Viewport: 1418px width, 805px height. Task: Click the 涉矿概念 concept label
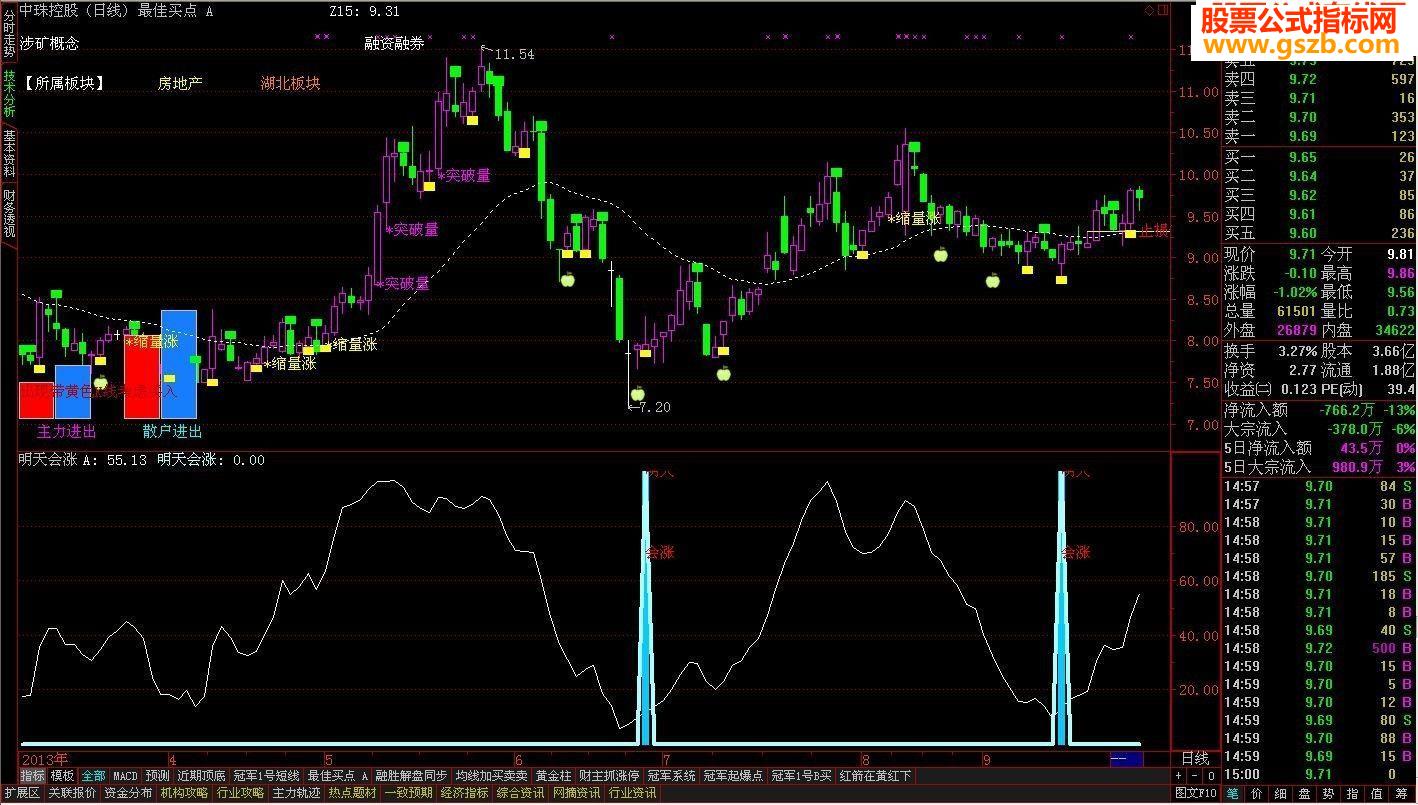tap(50, 44)
